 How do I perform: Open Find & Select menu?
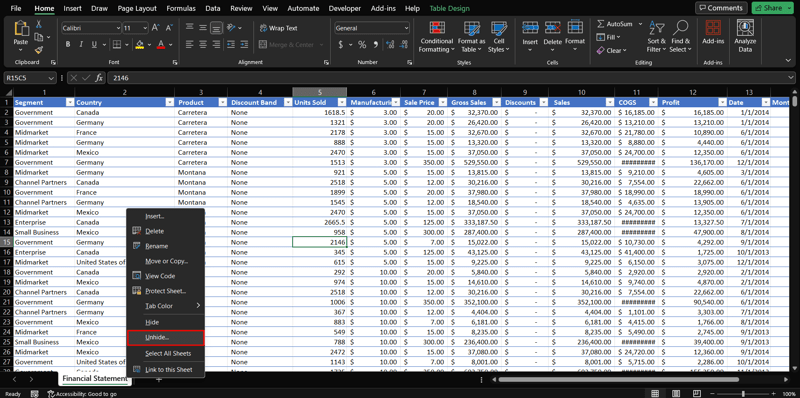[681, 37]
